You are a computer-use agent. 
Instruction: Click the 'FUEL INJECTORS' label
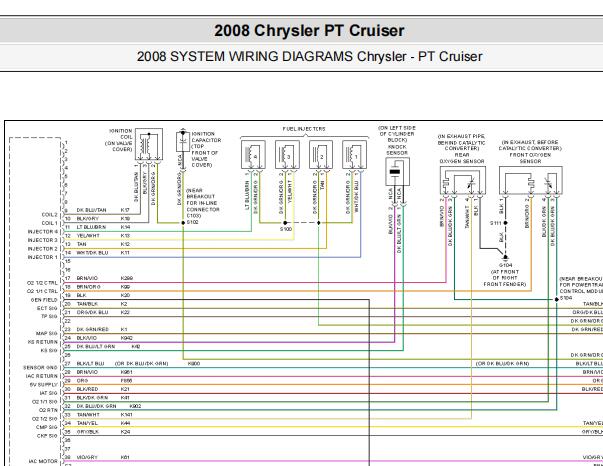(x=304, y=129)
